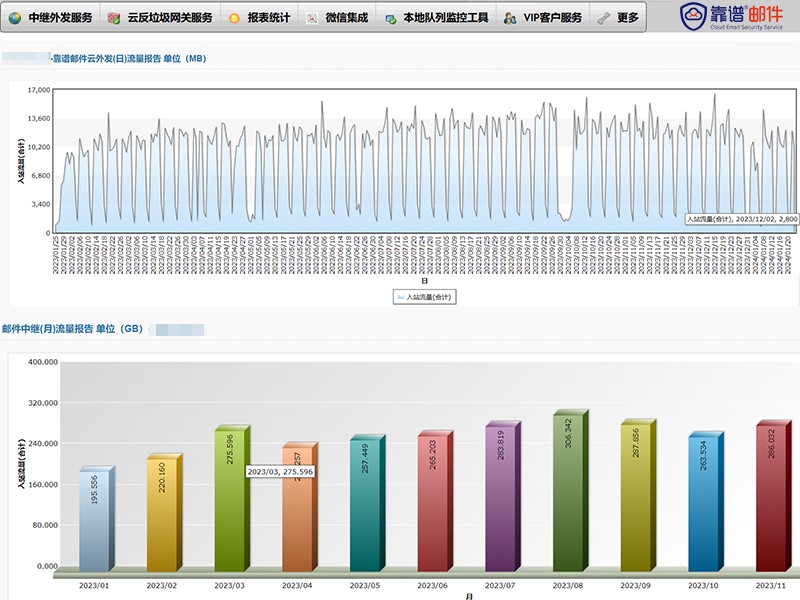Click the people icon beside VIP客户服务
Screen dimensions: 800x600
[509, 19]
